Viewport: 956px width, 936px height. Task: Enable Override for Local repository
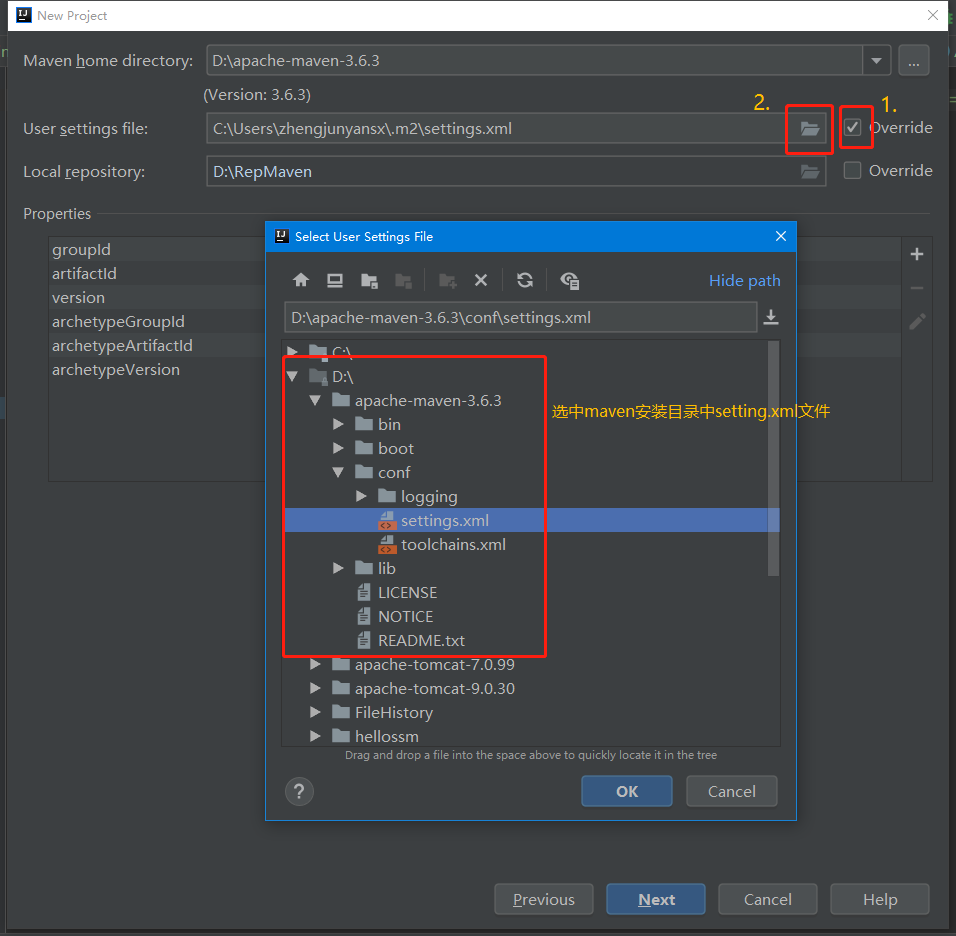852,170
